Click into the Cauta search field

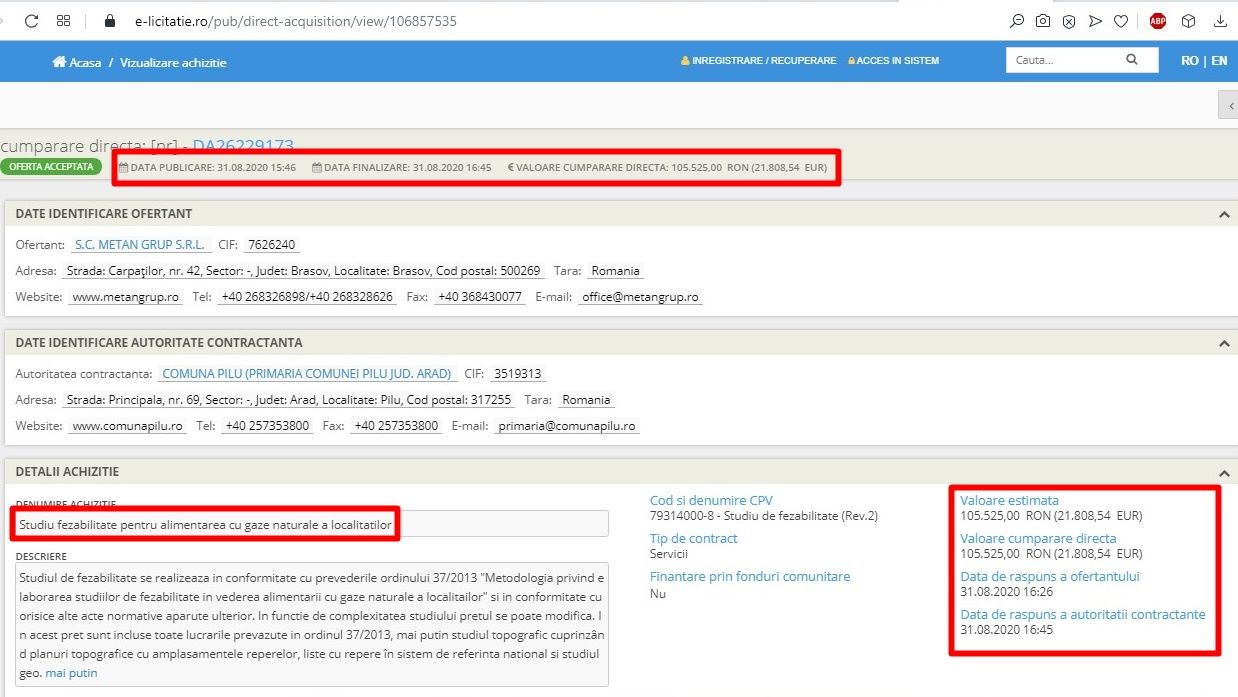coord(1065,60)
